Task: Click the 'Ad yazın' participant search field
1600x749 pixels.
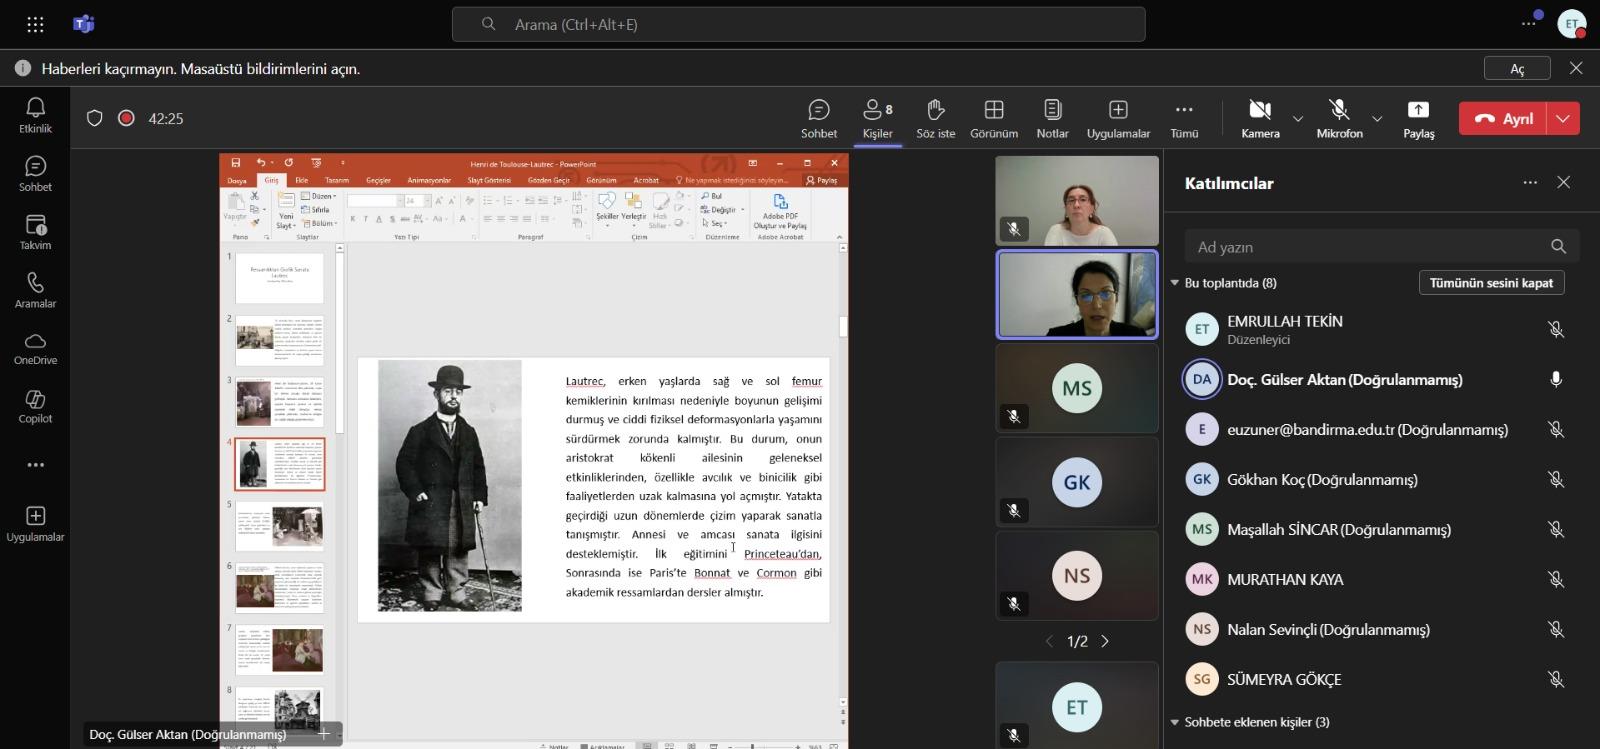Action: [1365, 247]
